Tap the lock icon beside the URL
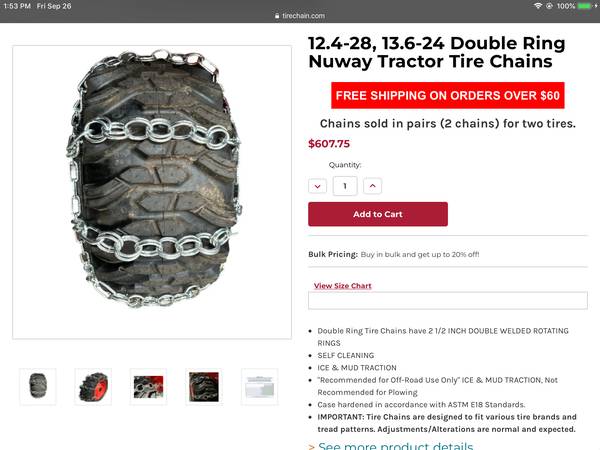Image resolution: width=600 pixels, height=450 pixels. click(x=277, y=16)
